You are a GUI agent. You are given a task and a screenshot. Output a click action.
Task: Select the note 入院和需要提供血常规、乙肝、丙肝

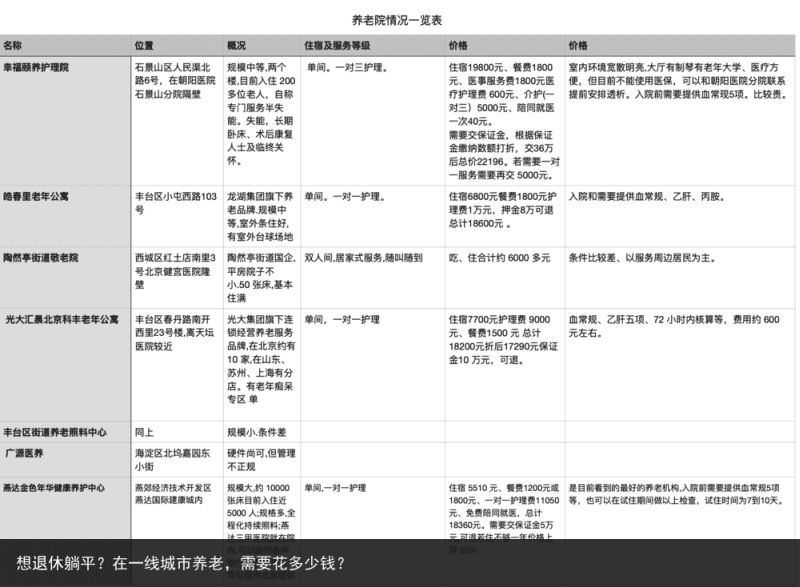pos(647,196)
